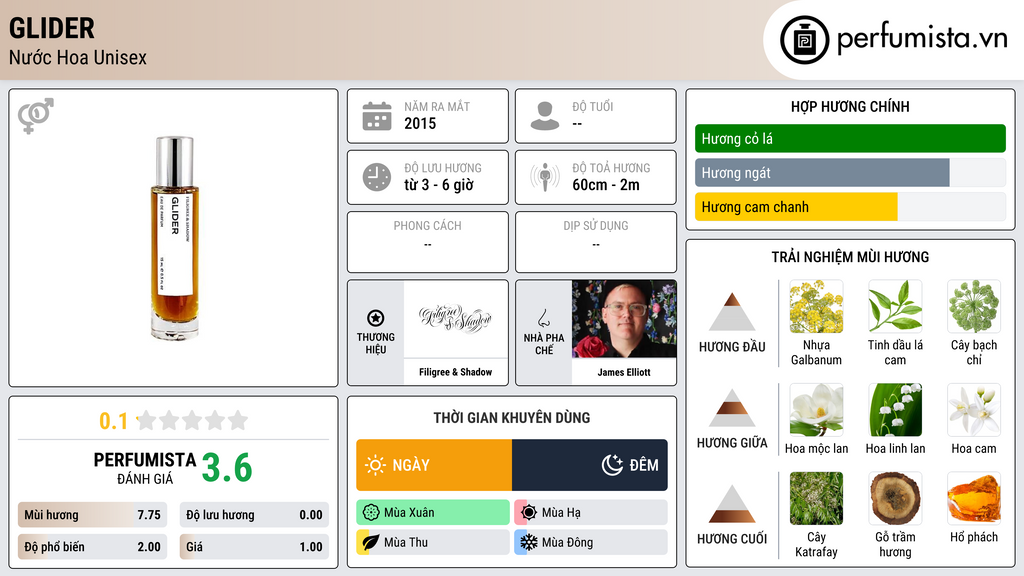Click the sillage person icon for Độ Toả Hương

pyautogui.click(x=545, y=178)
